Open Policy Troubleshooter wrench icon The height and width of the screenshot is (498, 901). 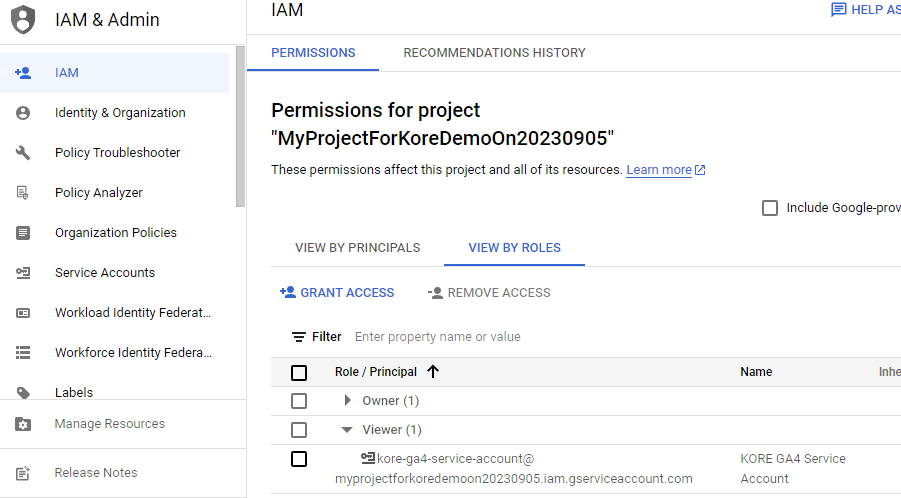(23, 153)
